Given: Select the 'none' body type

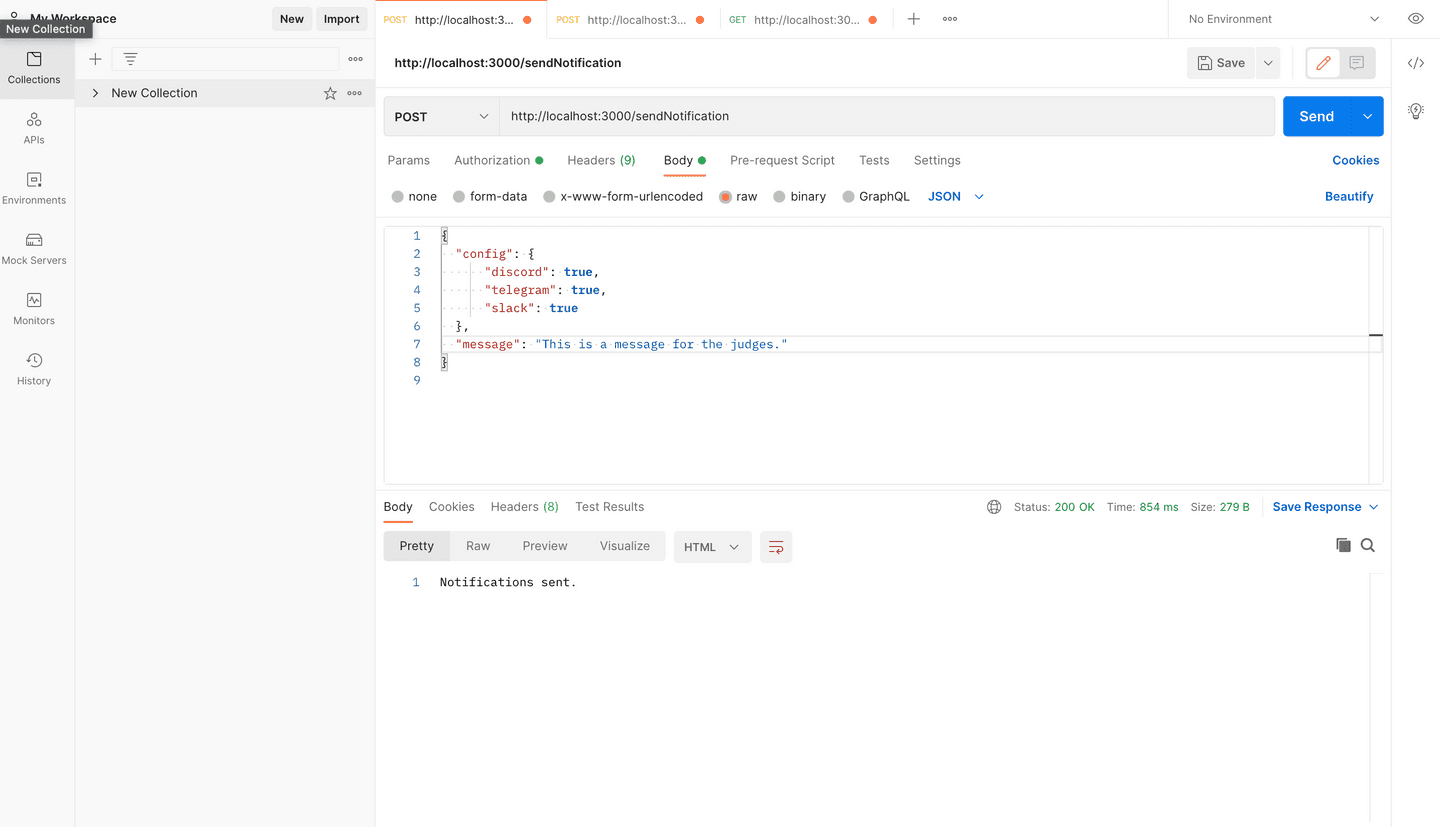Looking at the screenshot, I should coord(398,197).
